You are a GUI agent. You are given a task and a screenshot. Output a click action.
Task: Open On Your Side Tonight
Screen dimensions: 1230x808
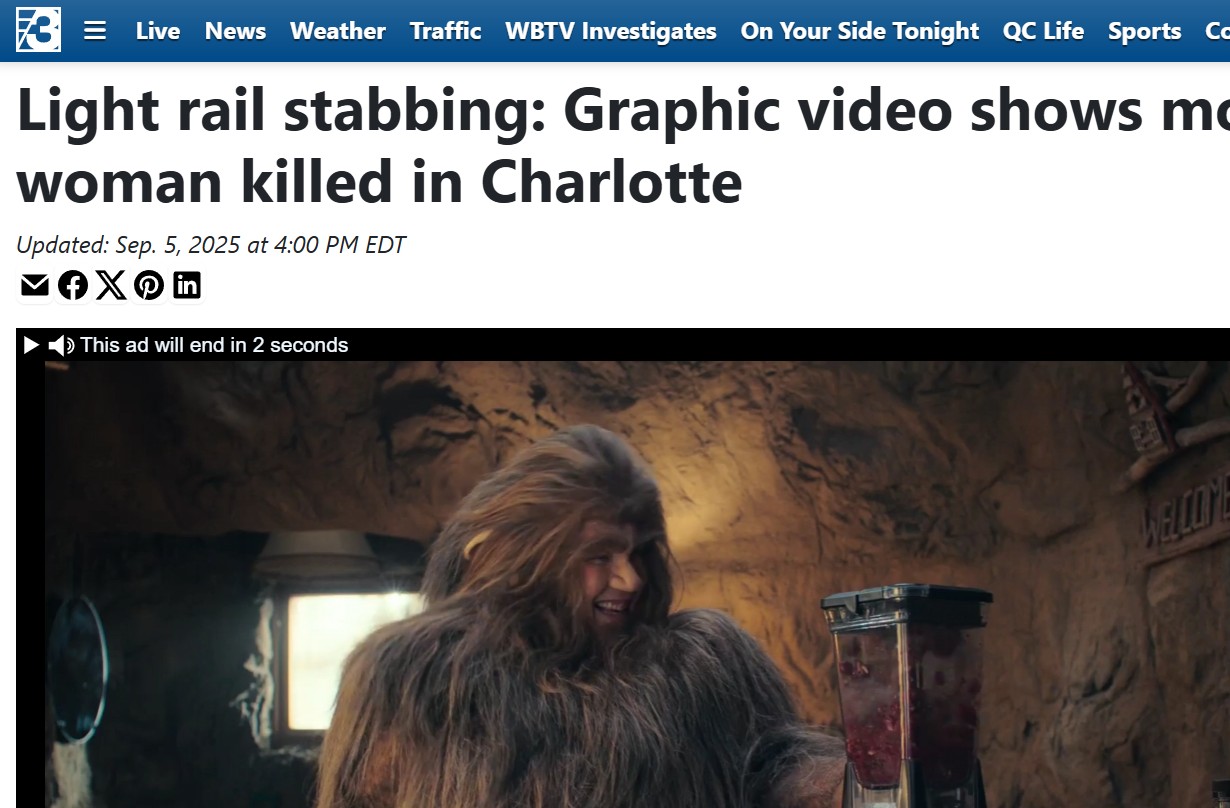860,31
